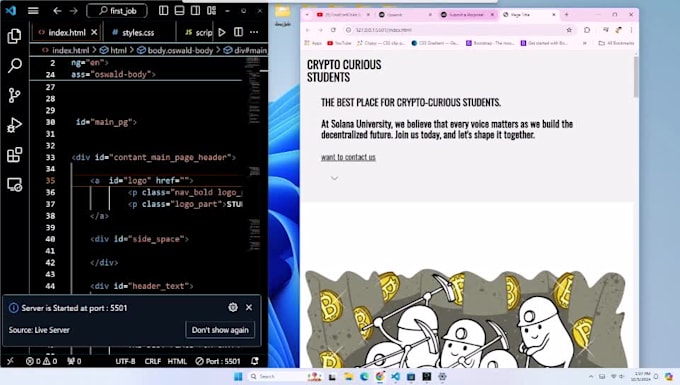Dismiss the Live Server notification

tap(249, 307)
